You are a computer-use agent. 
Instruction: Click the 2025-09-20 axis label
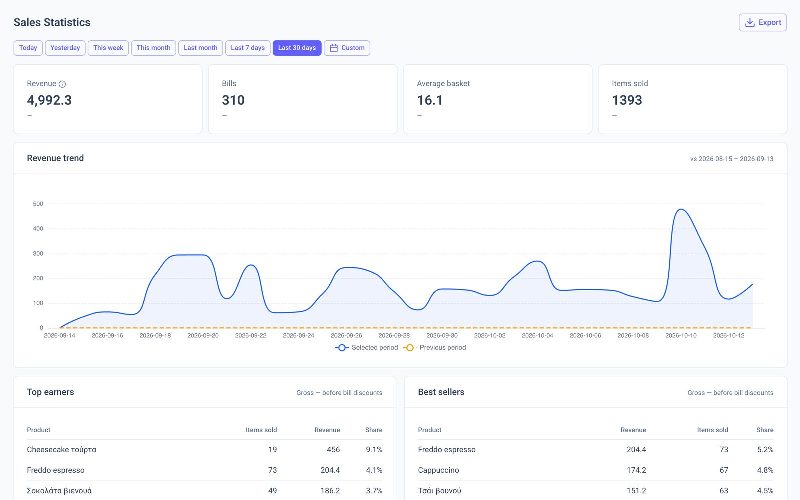coord(203,336)
